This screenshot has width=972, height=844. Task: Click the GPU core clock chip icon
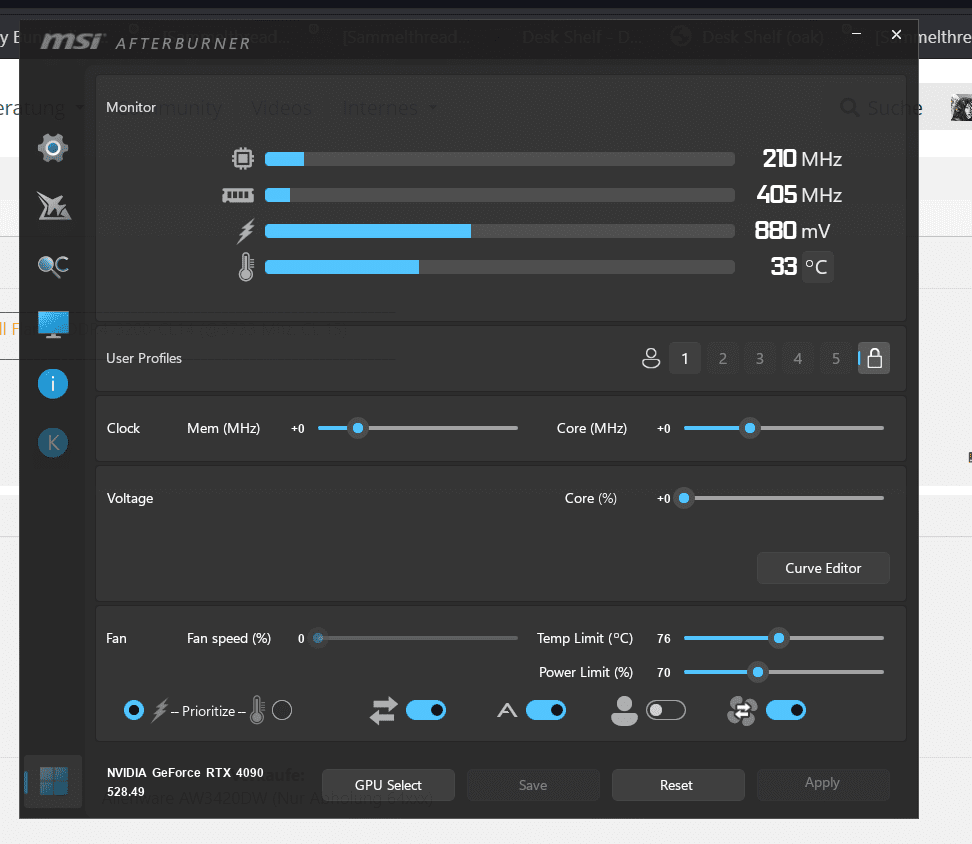click(x=243, y=159)
